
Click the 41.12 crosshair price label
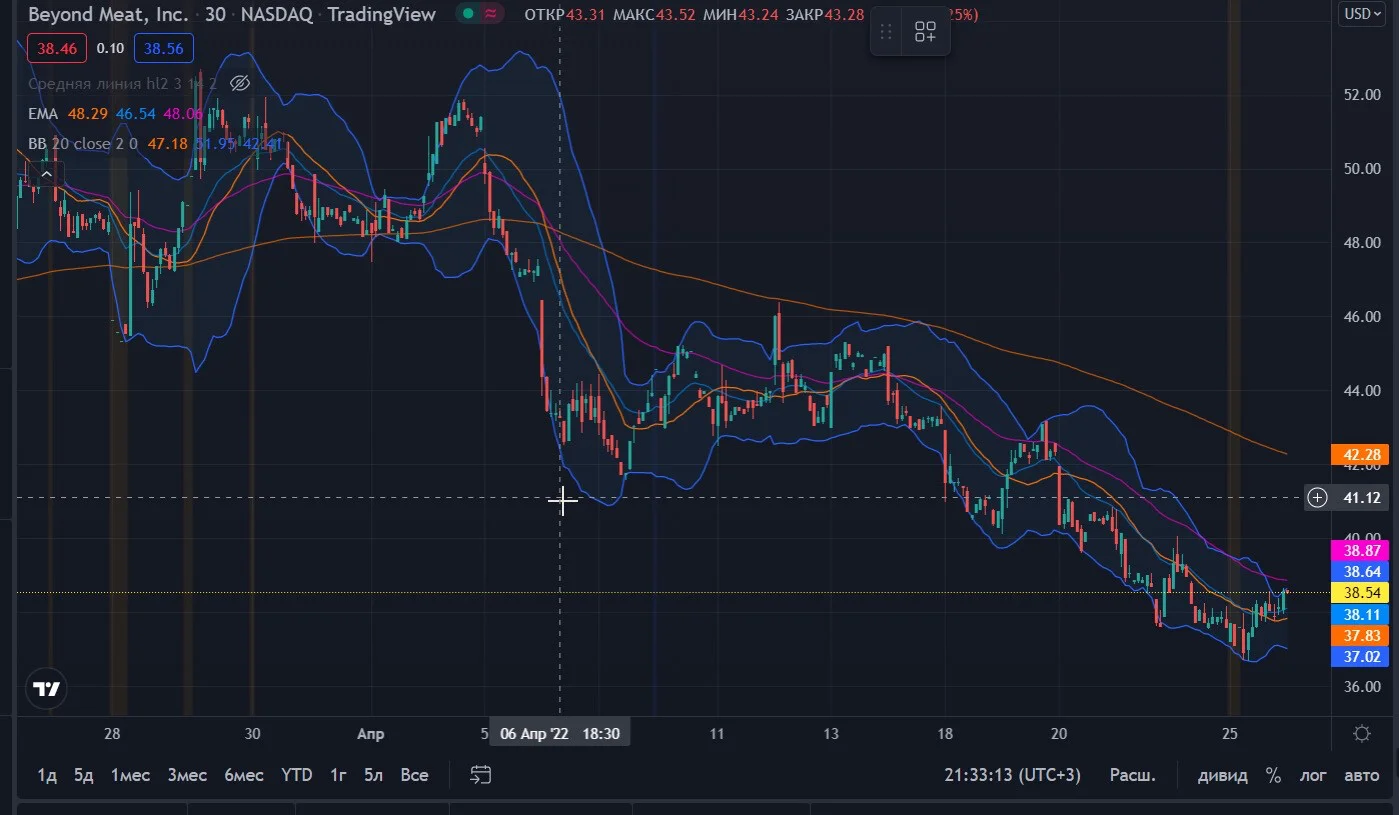(1361, 497)
